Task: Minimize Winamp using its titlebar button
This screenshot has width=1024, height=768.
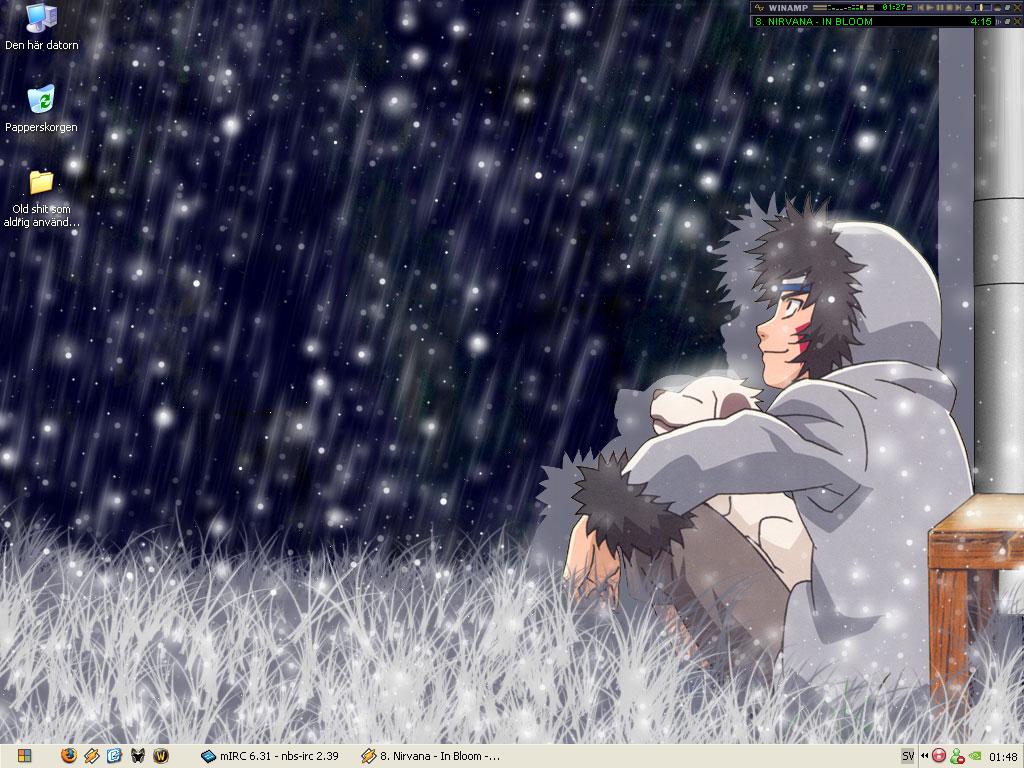Action: 997,8
